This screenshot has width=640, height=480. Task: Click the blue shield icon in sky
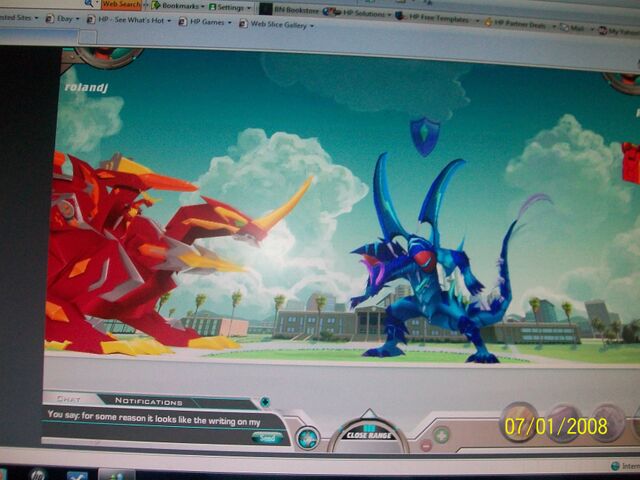point(425,135)
